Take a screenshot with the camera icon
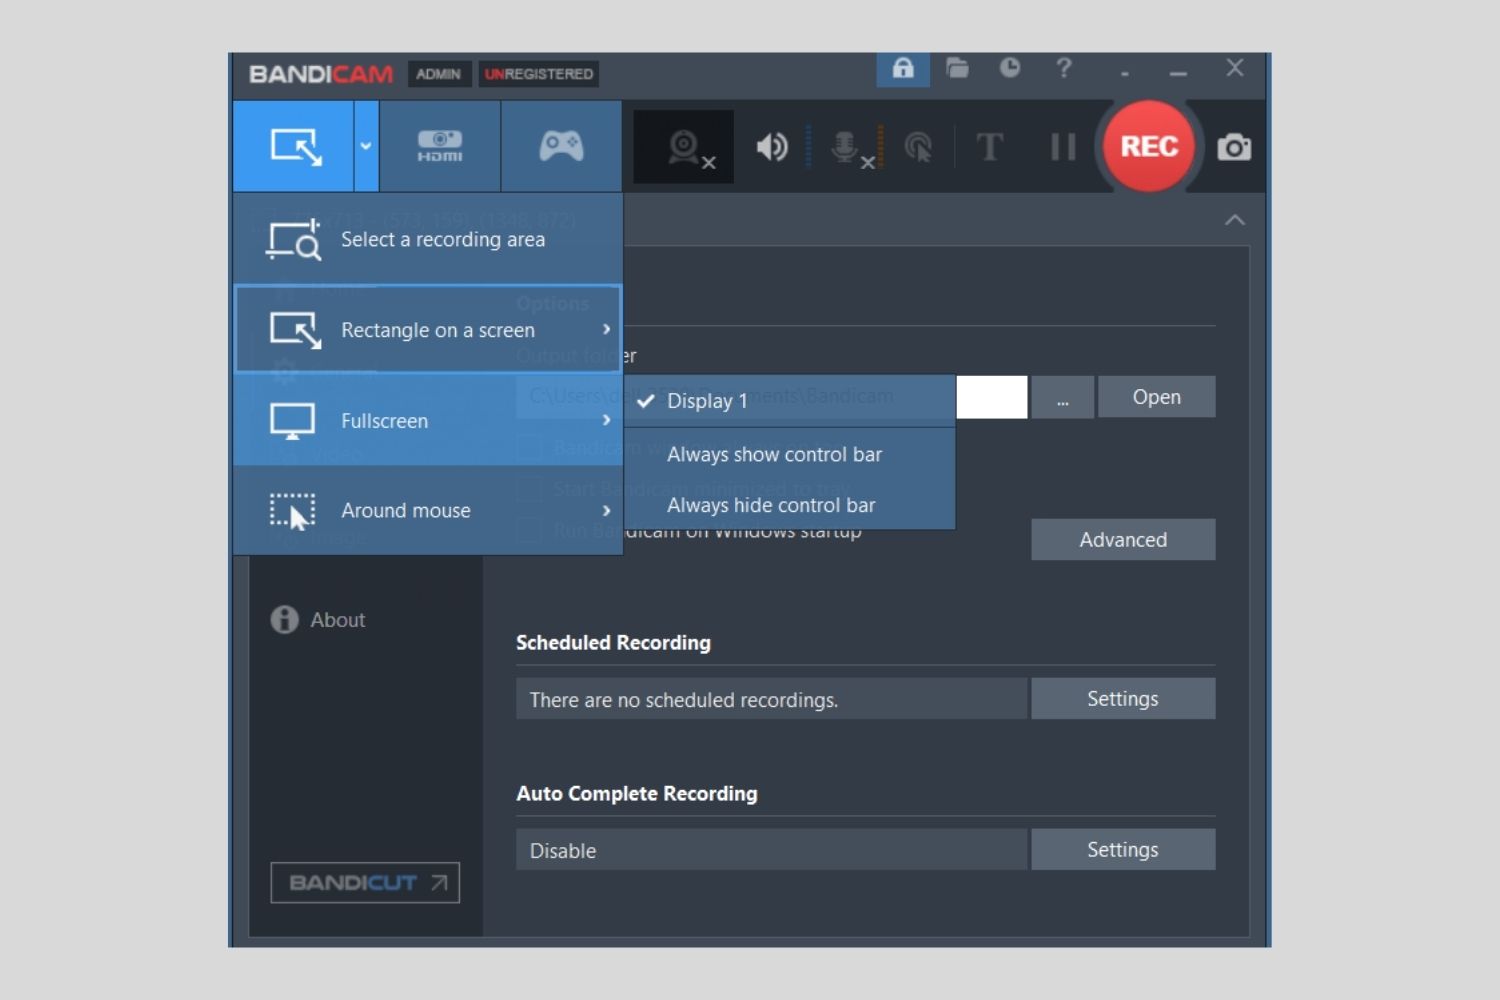 coord(1234,148)
